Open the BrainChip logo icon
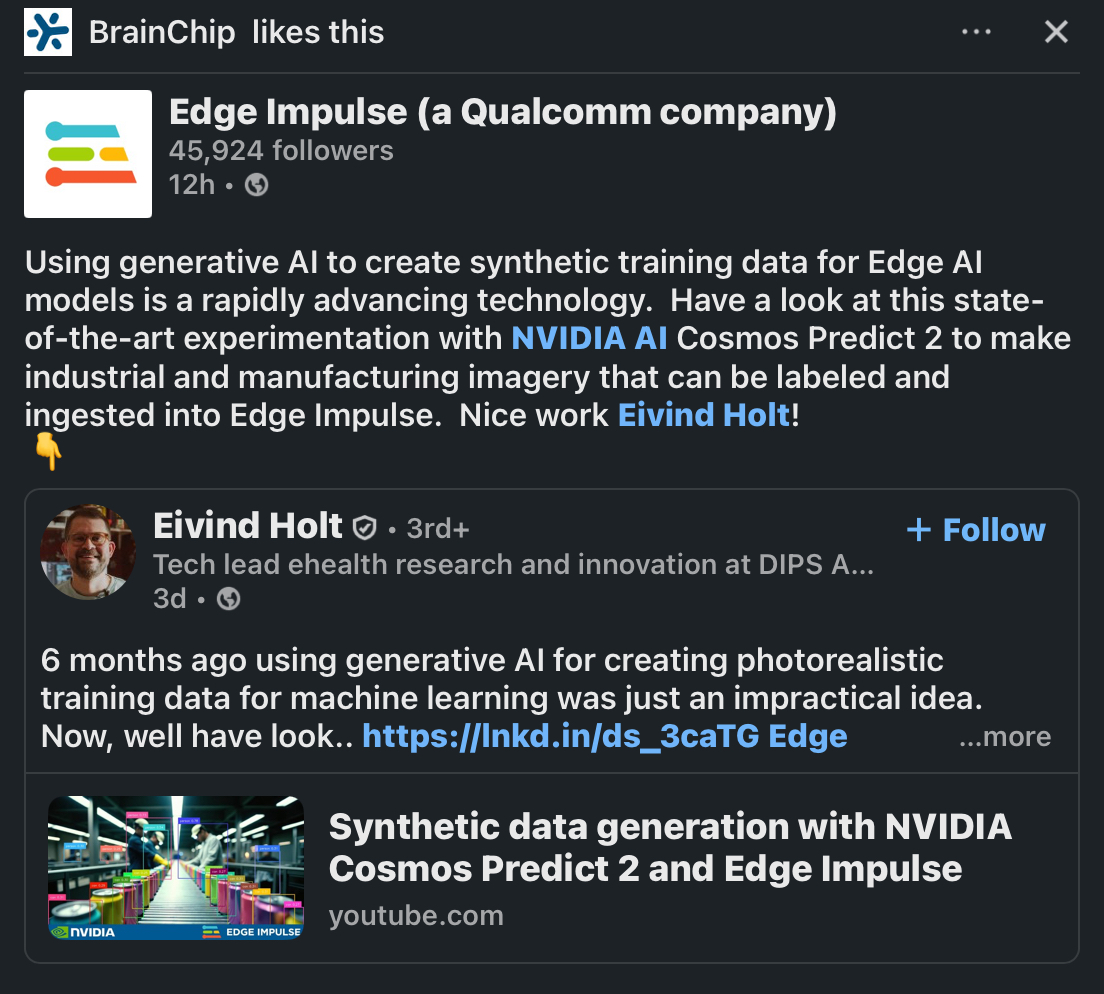Screen dimensions: 1104x994 pos(48,32)
